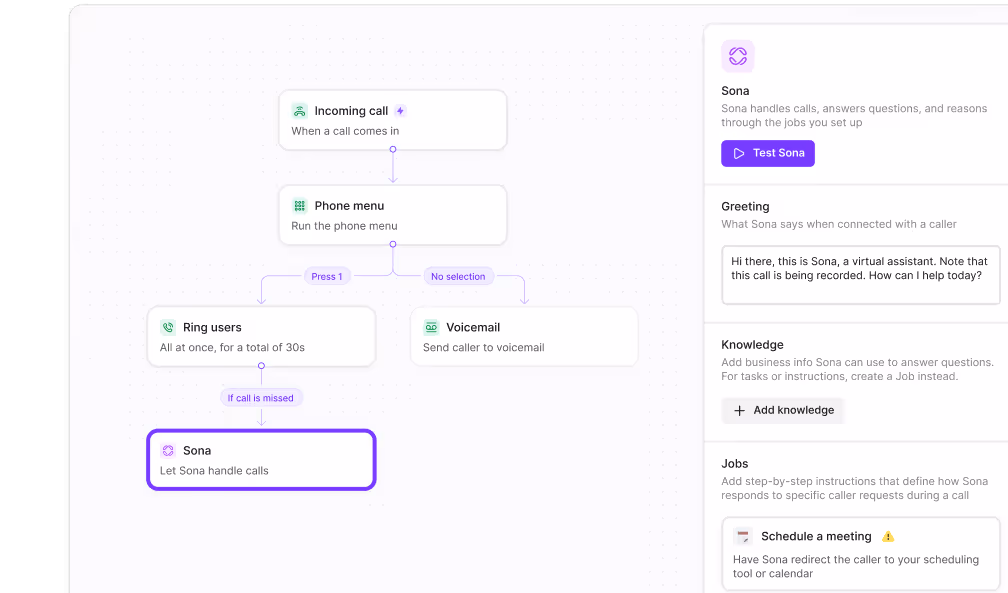Click 'Let Sona handle calls' text
This screenshot has height=593, width=1008.
coord(214,471)
